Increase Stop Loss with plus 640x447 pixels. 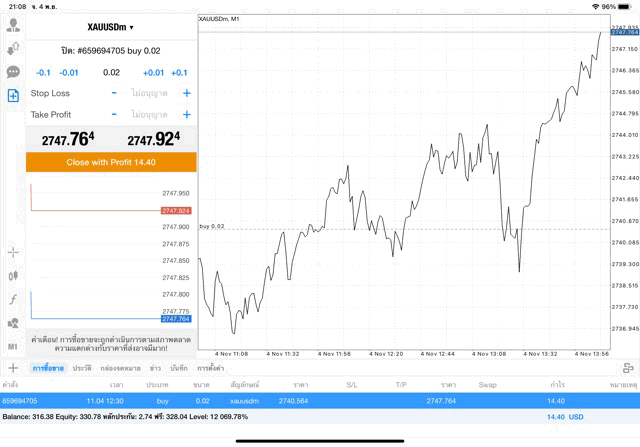coord(186,93)
